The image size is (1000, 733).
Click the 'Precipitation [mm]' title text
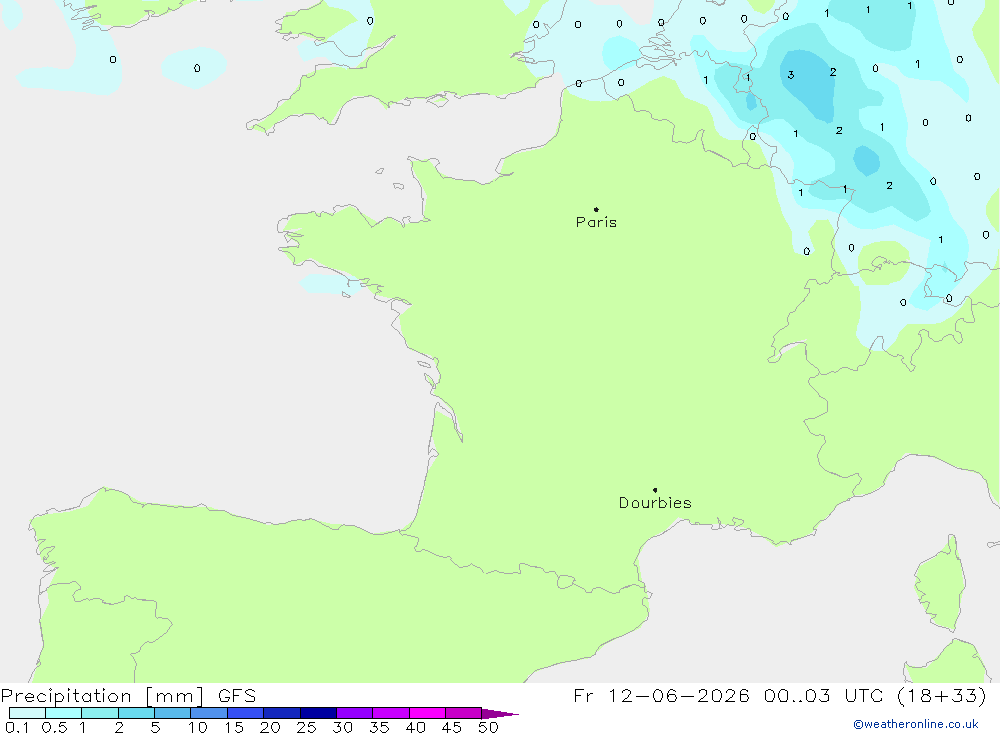(x=102, y=696)
